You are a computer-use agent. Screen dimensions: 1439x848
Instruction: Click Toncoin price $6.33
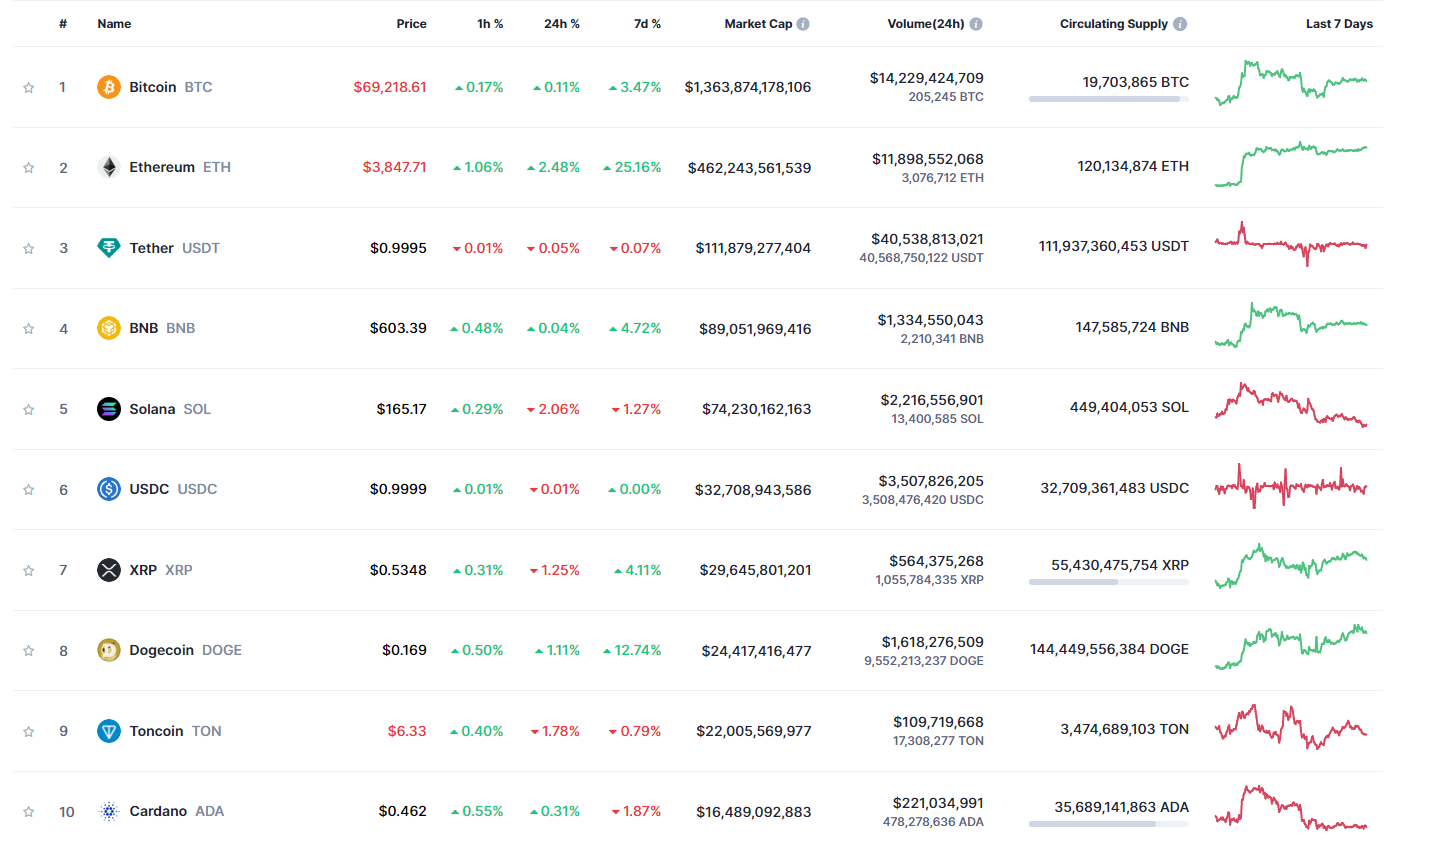tap(407, 731)
